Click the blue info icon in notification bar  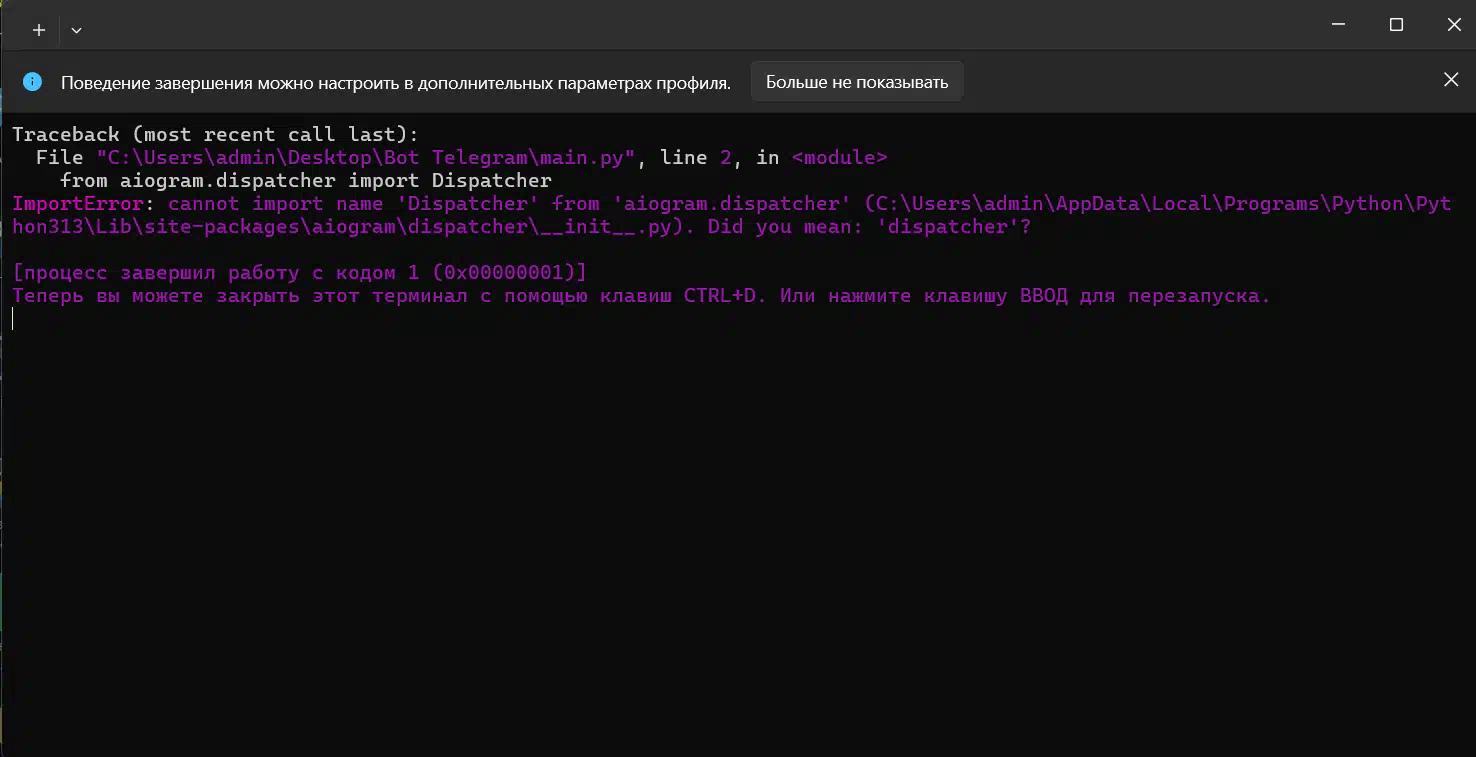coord(32,82)
